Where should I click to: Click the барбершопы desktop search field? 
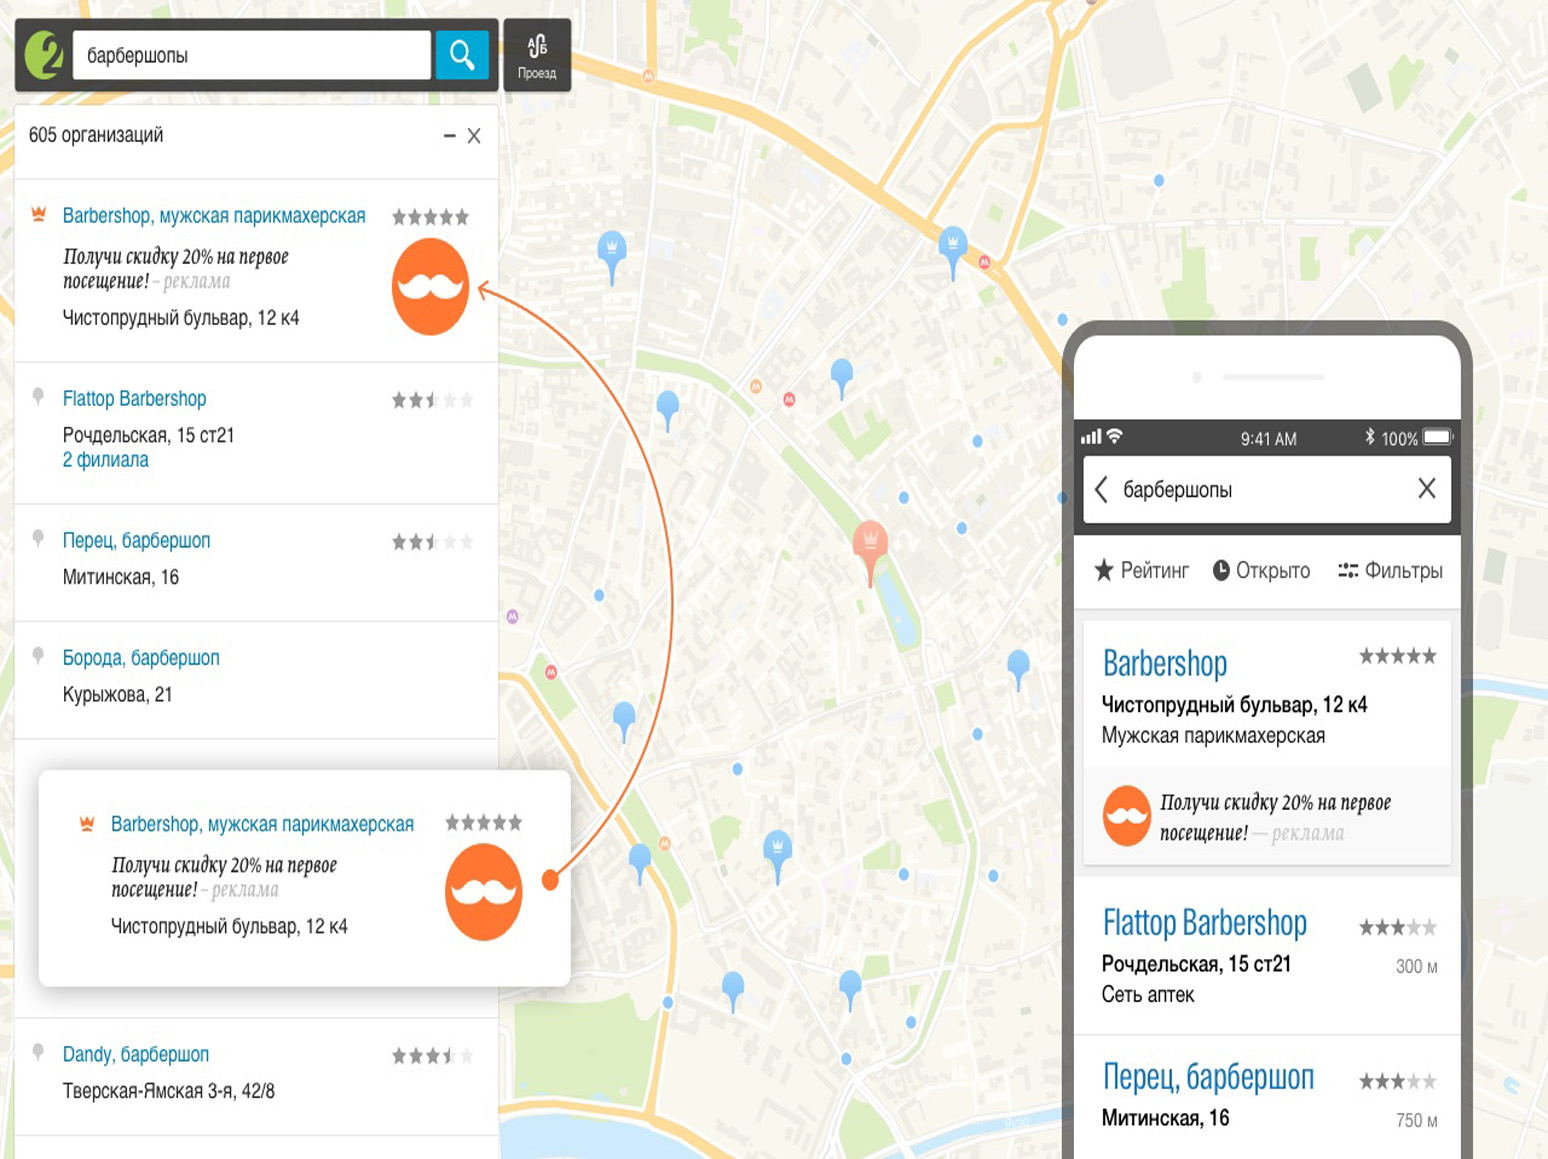tap(250, 55)
